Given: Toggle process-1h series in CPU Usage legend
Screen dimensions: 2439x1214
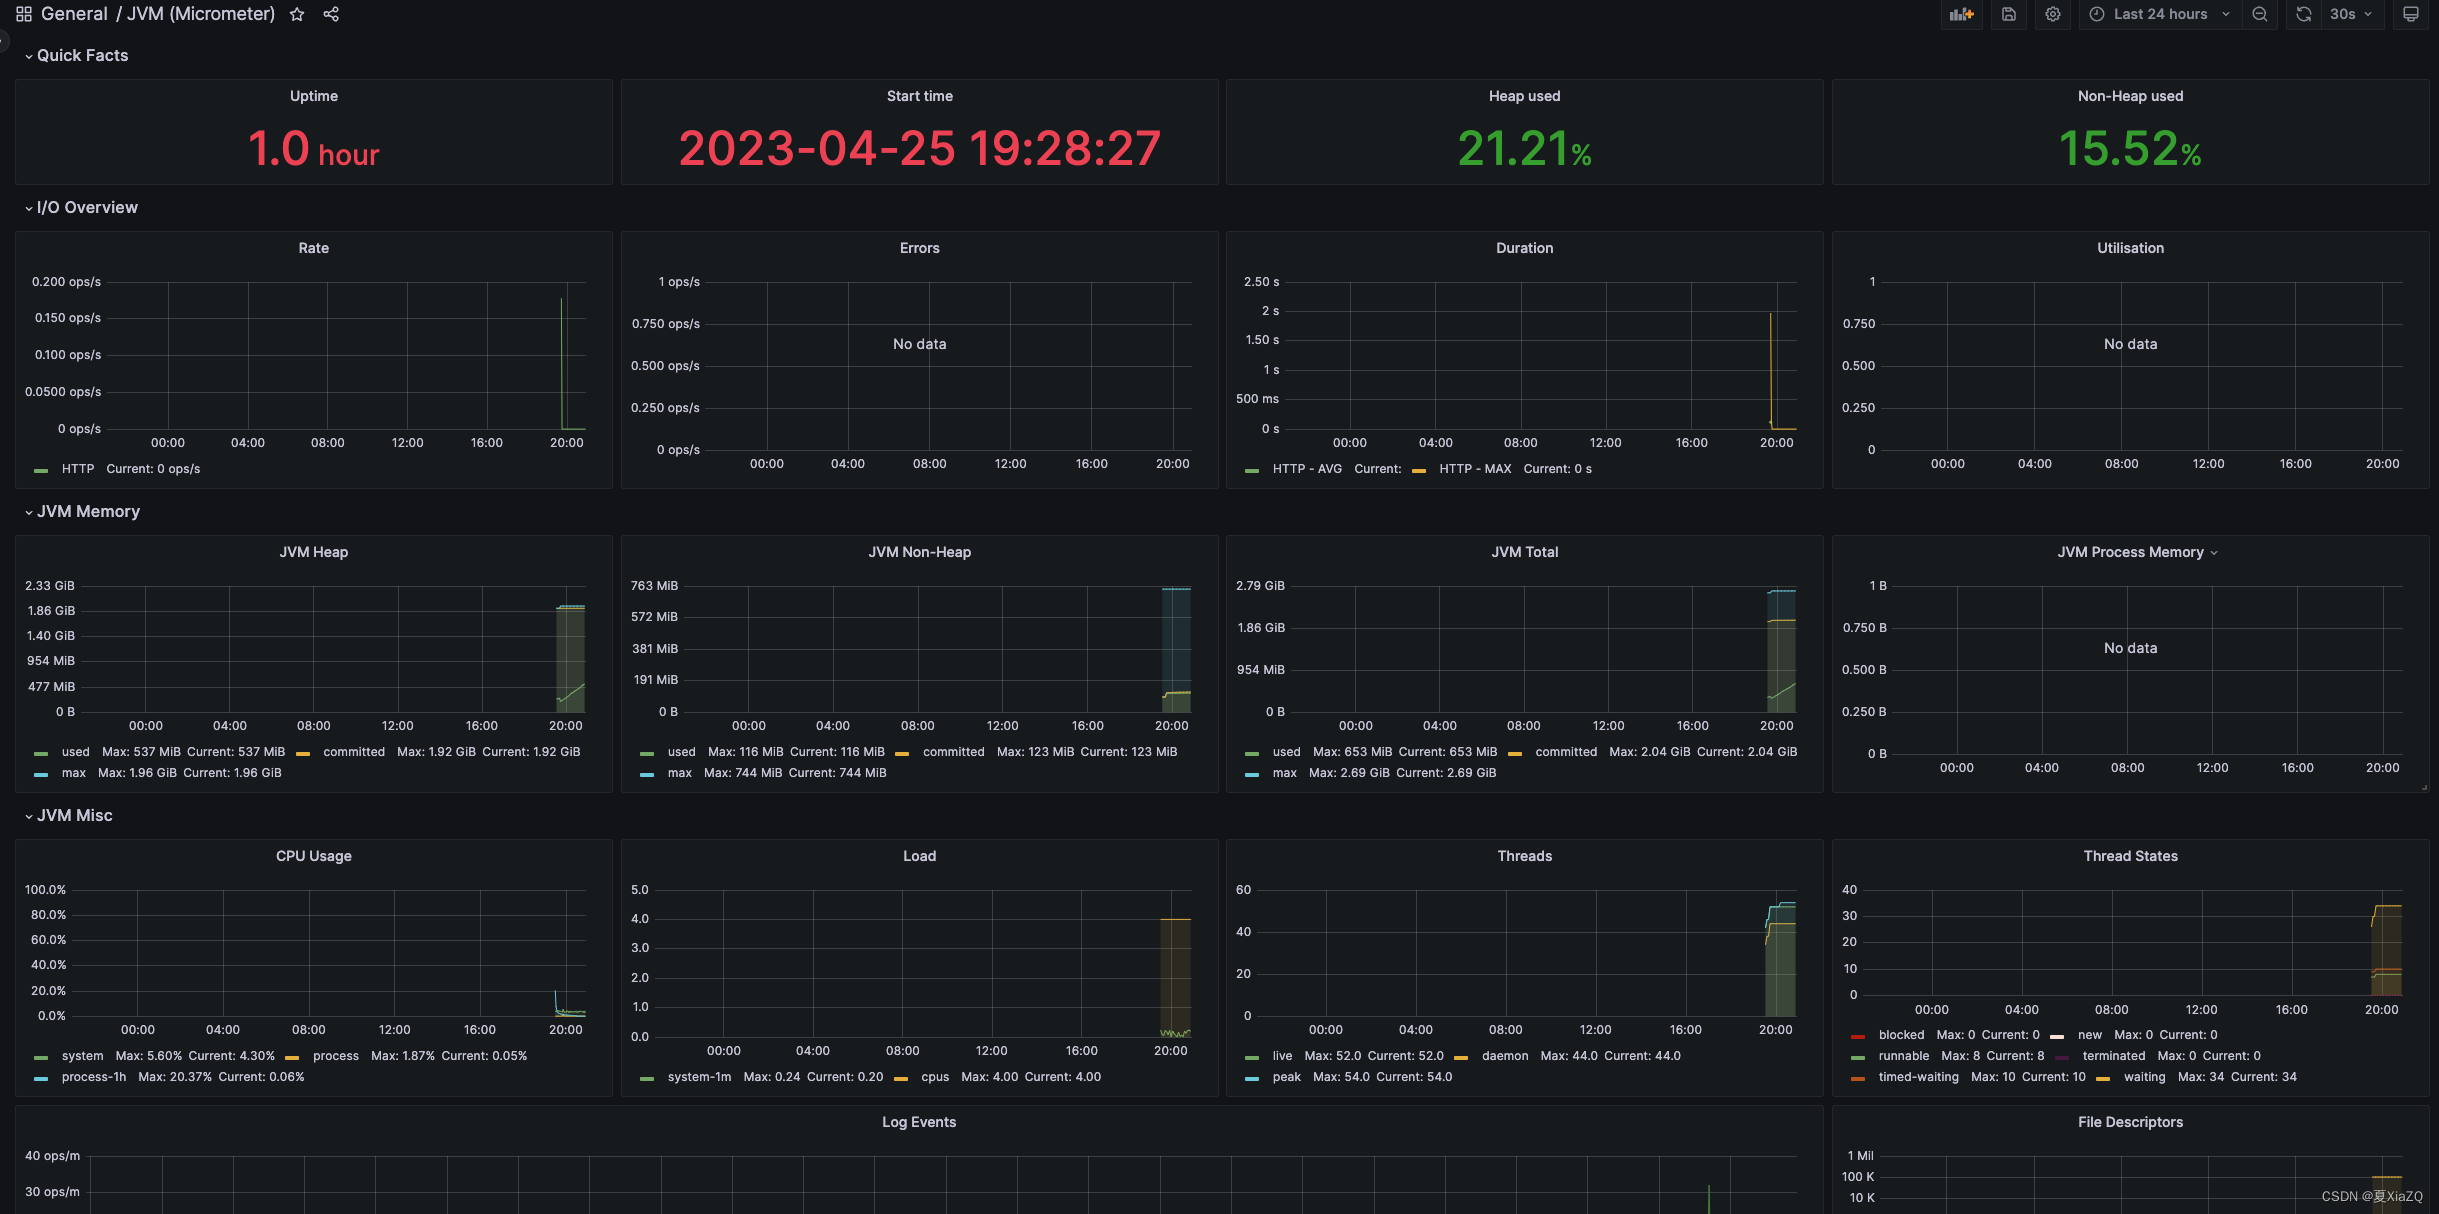Looking at the screenshot, I should coord(94,1077).
